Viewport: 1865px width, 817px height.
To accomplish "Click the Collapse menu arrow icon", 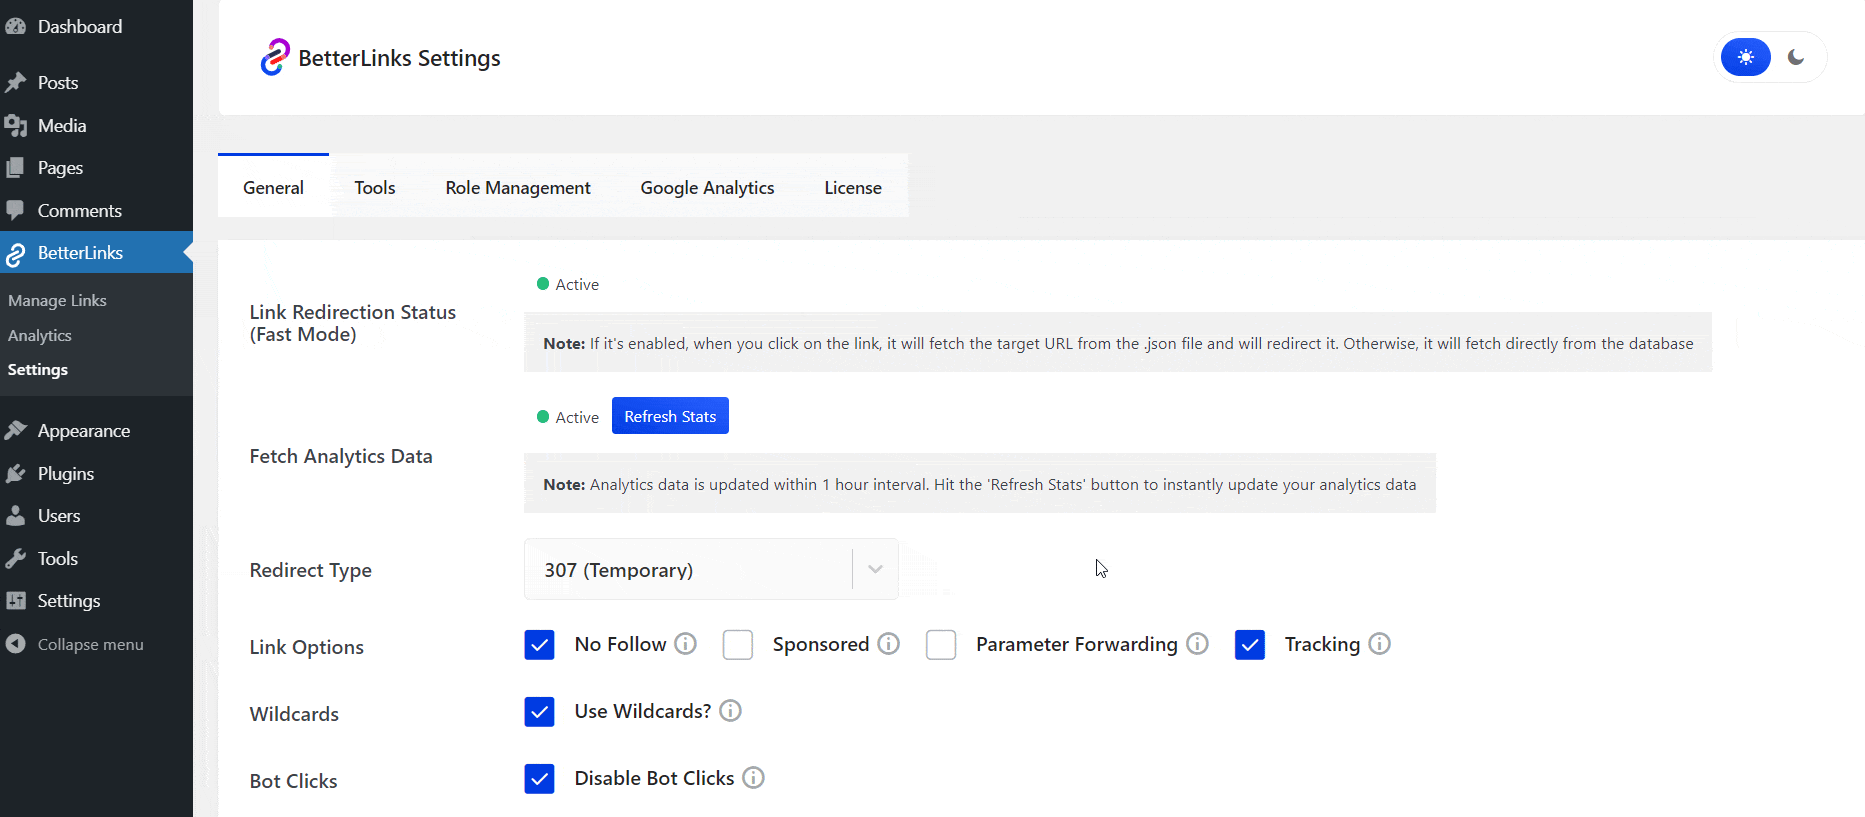I will click(x=15, y=644).
